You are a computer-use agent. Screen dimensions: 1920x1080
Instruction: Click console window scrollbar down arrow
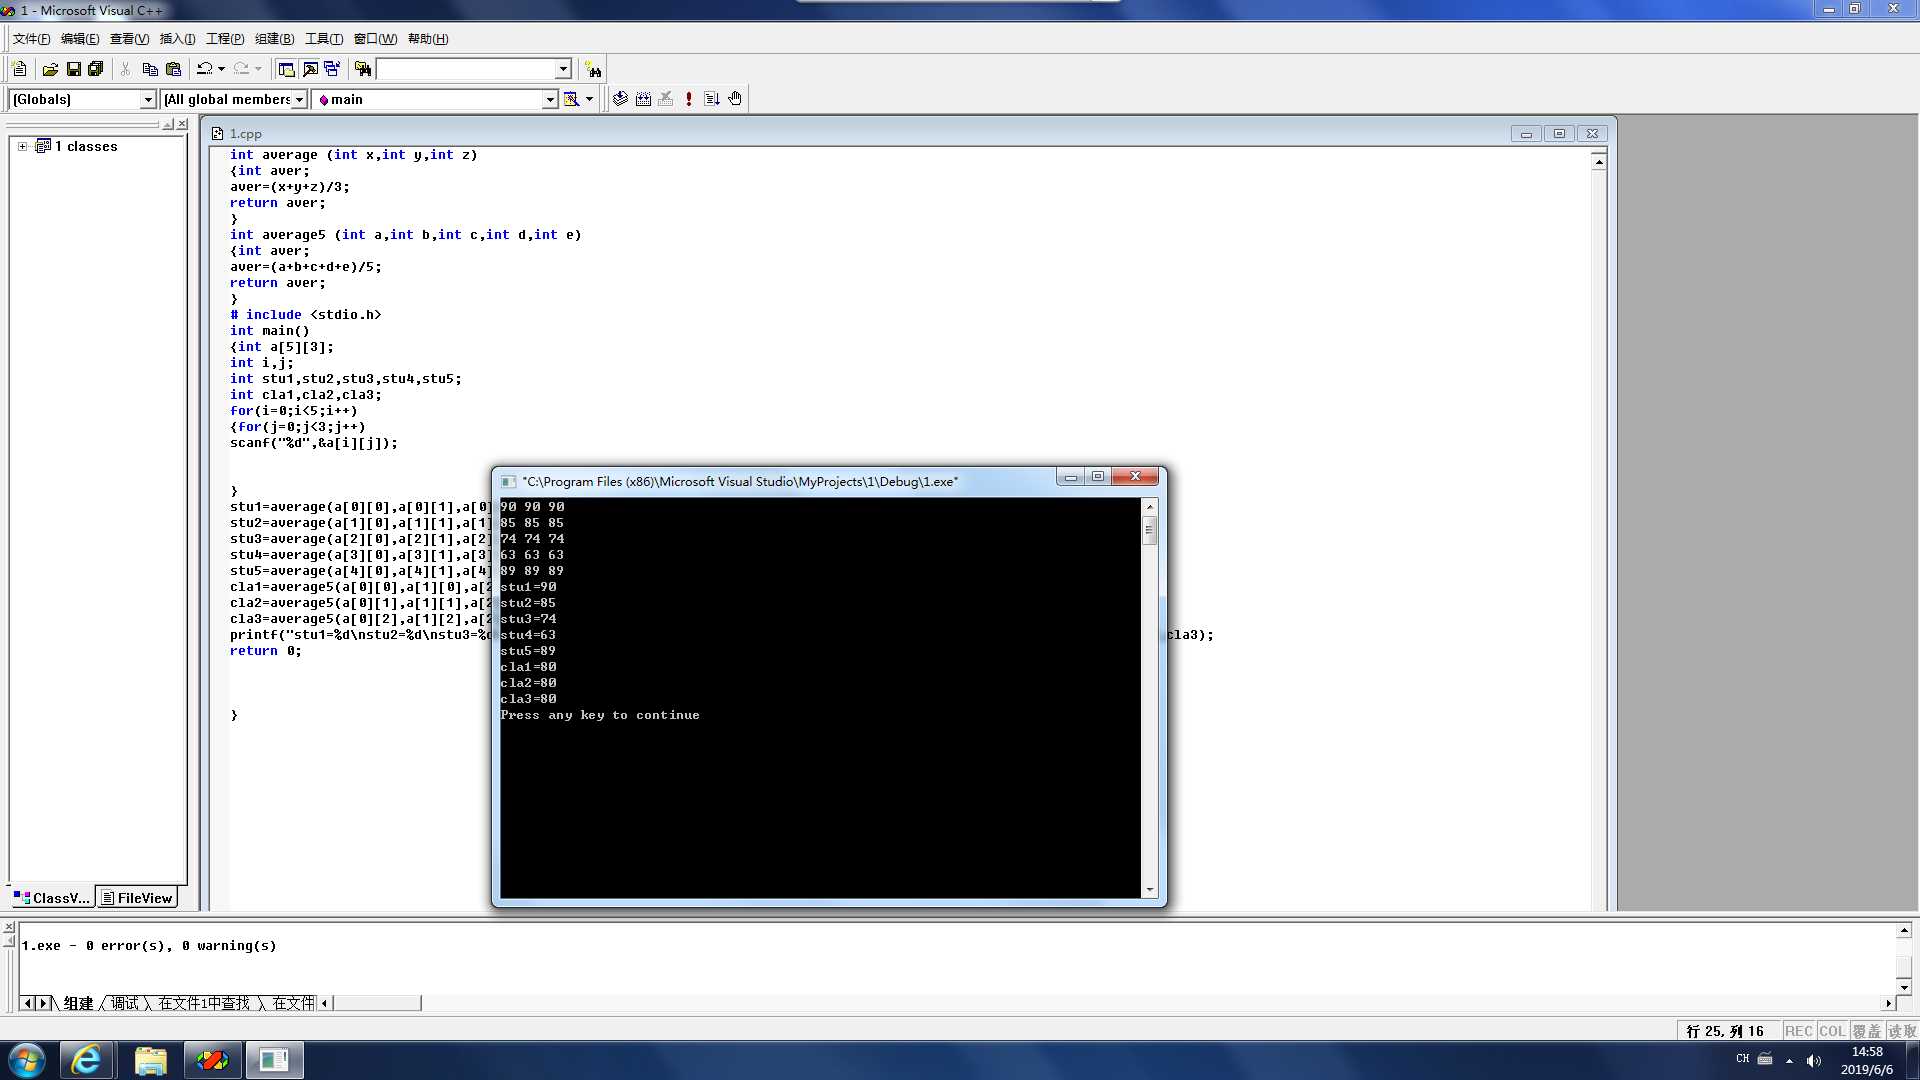click(x=1150, y=890)
